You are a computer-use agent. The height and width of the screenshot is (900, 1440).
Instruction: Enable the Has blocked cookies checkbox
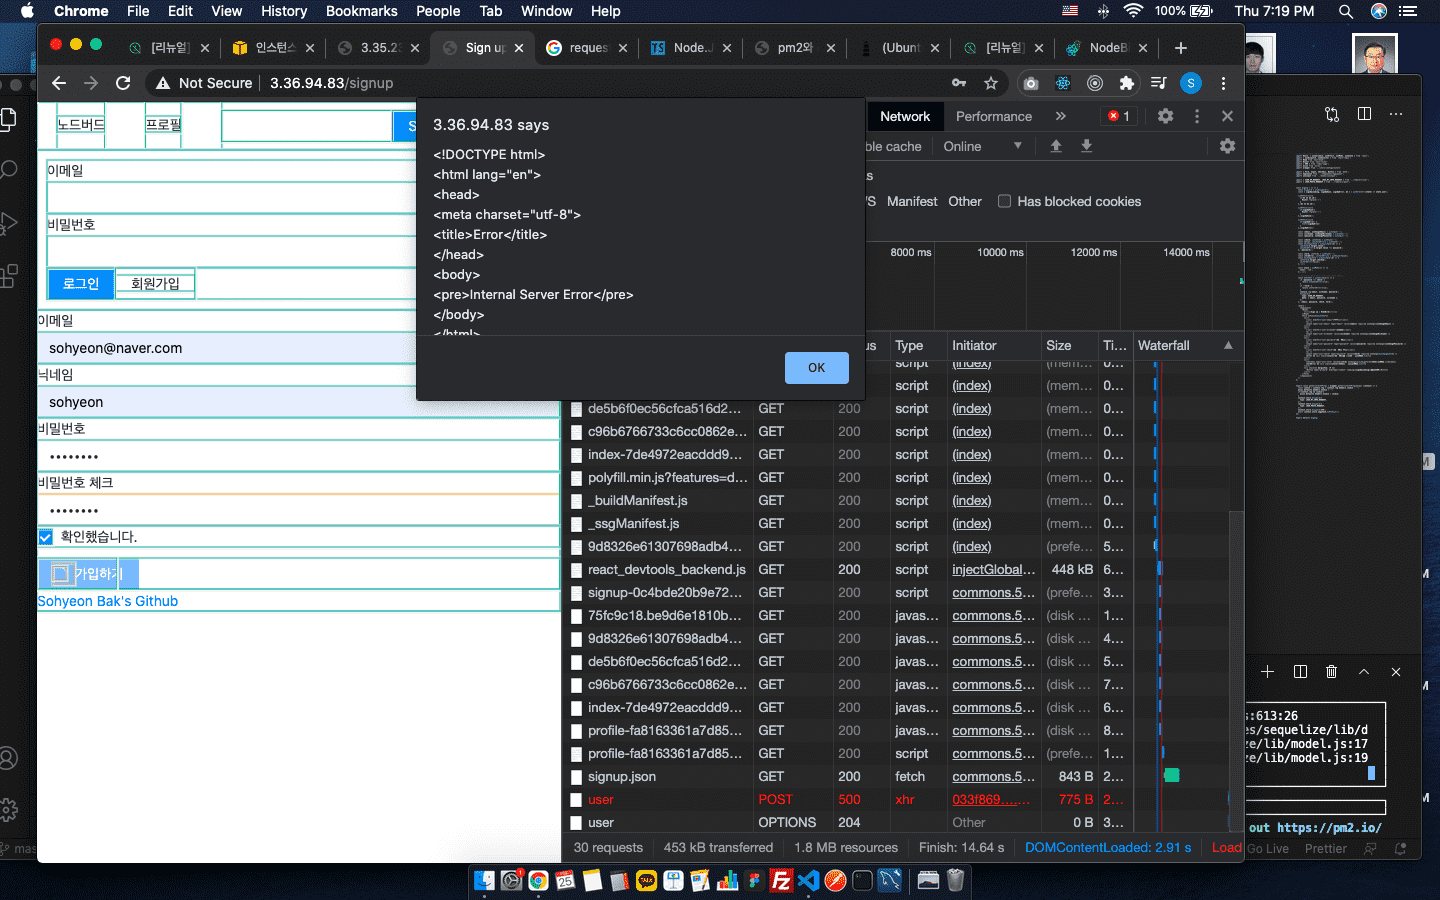tap(1004, 201)
